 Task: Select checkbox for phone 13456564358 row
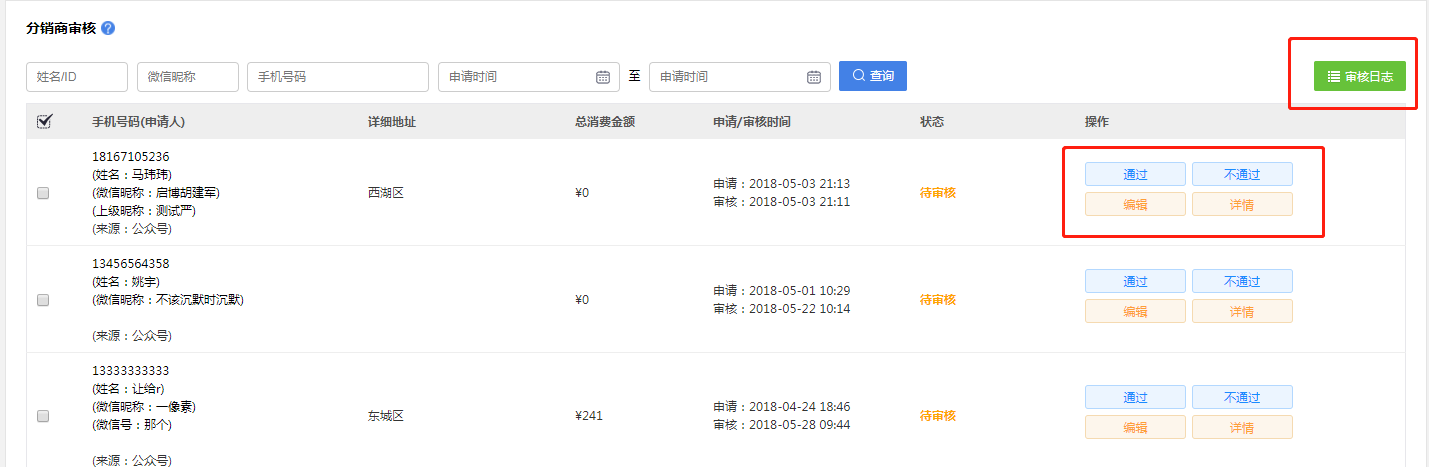pos(43,300)
